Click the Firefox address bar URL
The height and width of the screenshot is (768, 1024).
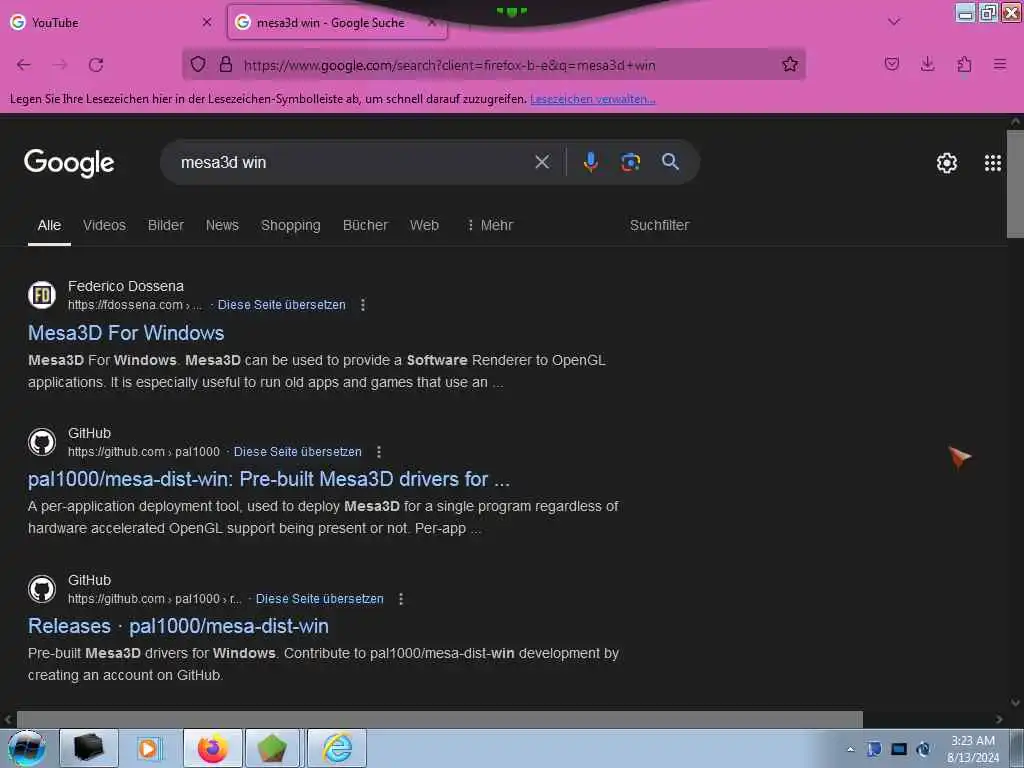449,65
